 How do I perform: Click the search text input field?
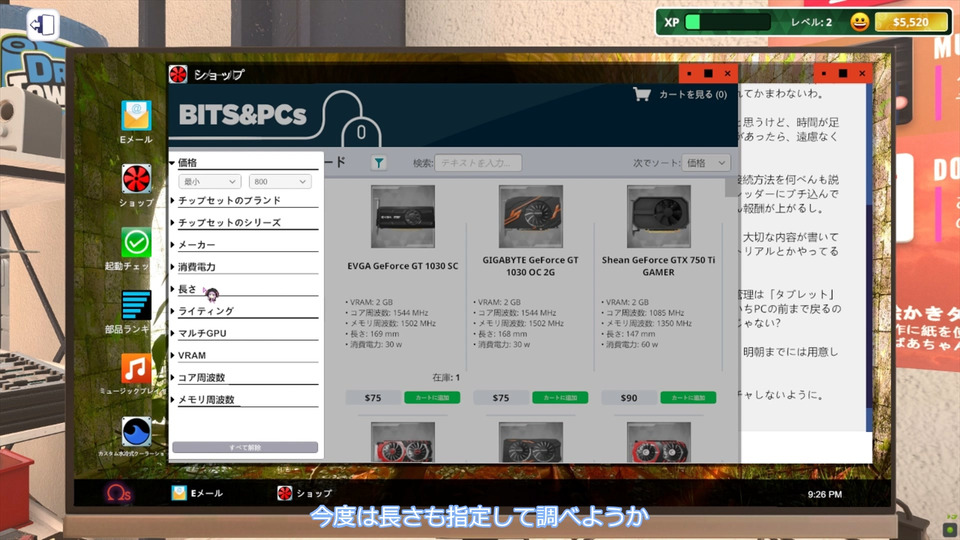click(478, 163)
